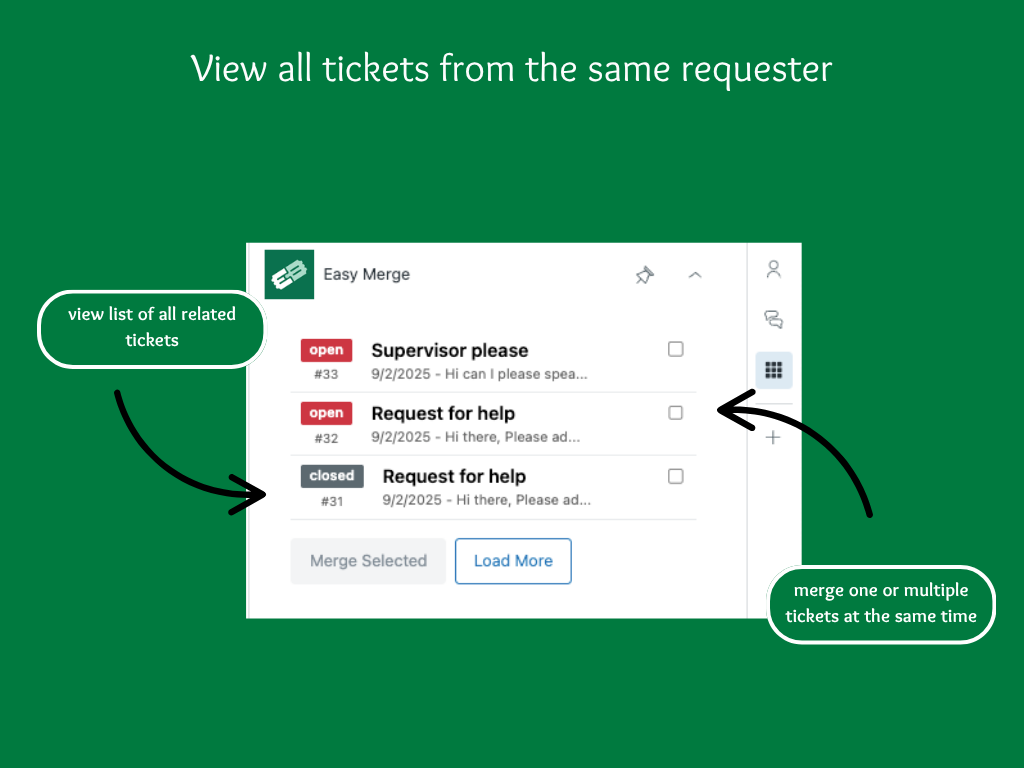The image size is (1024, 768).
Task: Click the Merge Selected button
Action: pos(368,561)
